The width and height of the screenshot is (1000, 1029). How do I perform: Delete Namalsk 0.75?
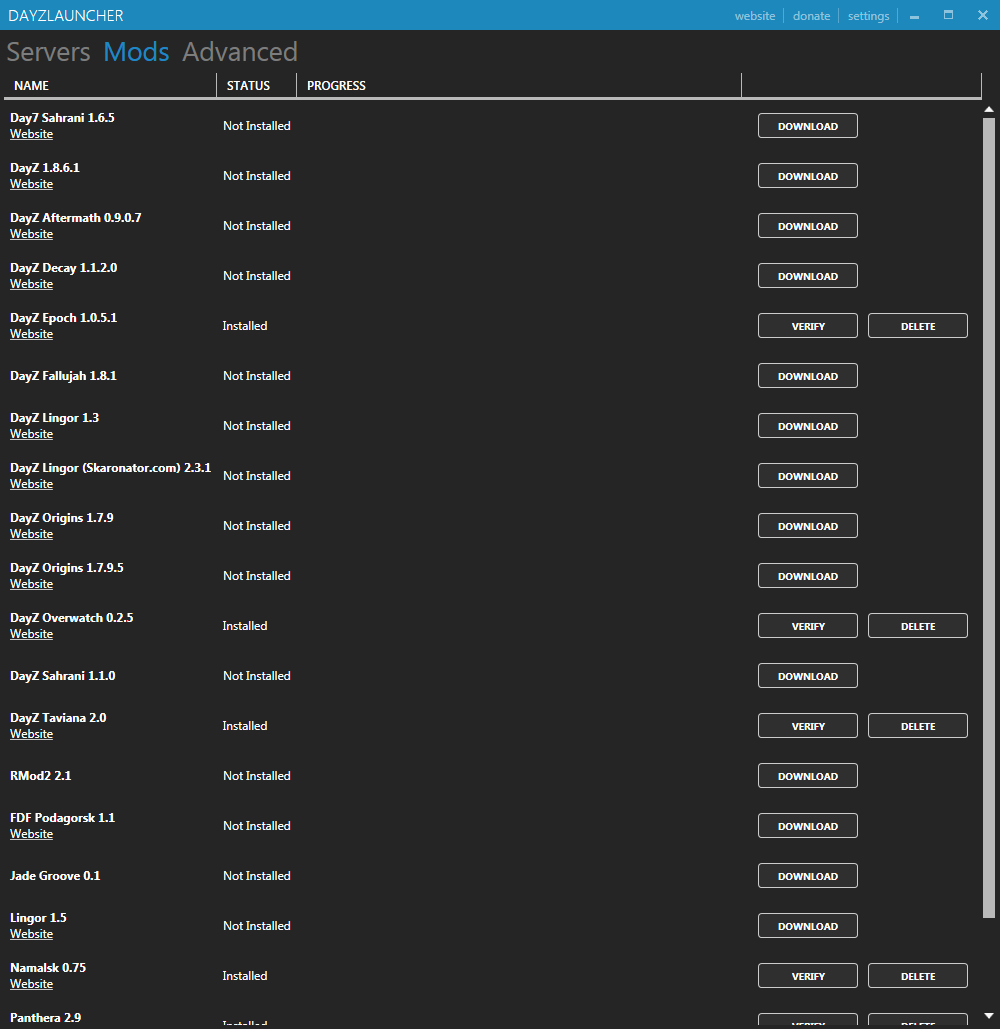click(x=918, y=976)
